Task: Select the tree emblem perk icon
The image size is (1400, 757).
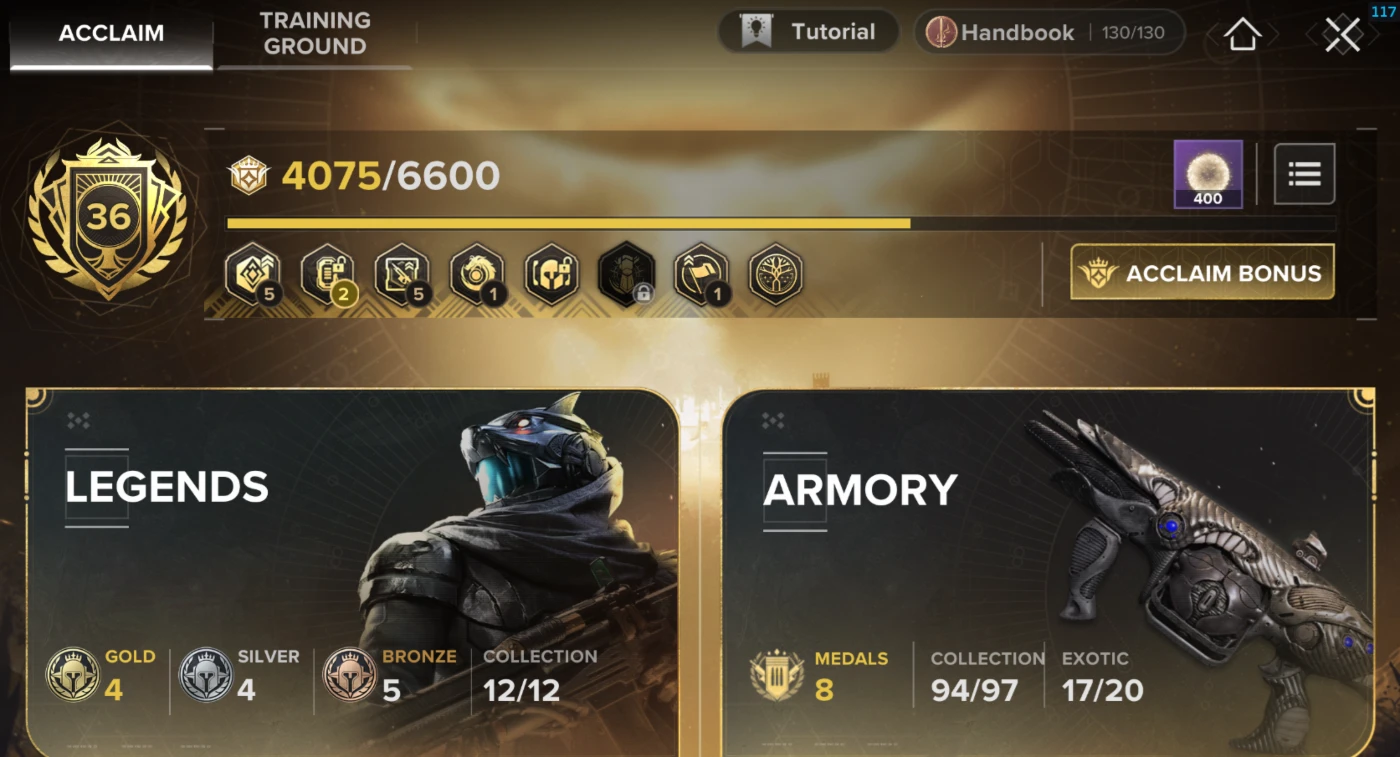Action: pyautogui.click(x=776, y=274)
